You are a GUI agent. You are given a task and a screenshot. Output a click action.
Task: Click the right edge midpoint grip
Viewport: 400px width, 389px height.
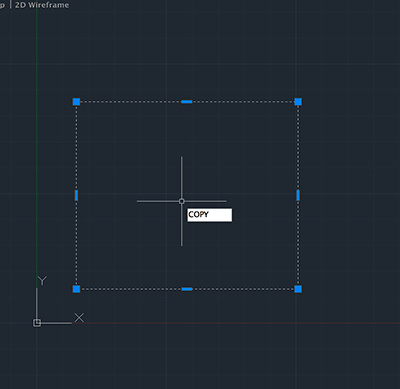click(x=298, y=195)
